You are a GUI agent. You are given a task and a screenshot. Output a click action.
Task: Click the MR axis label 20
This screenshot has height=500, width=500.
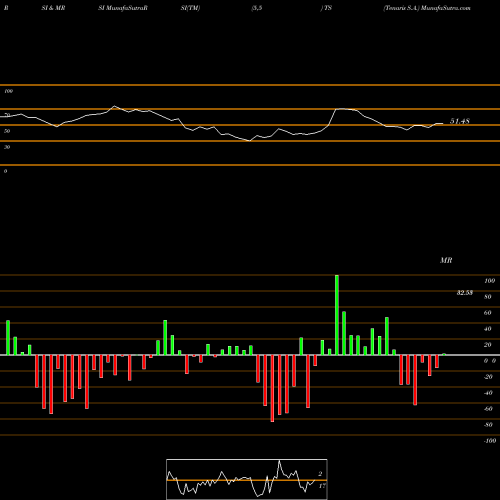[x=488, y=345]
